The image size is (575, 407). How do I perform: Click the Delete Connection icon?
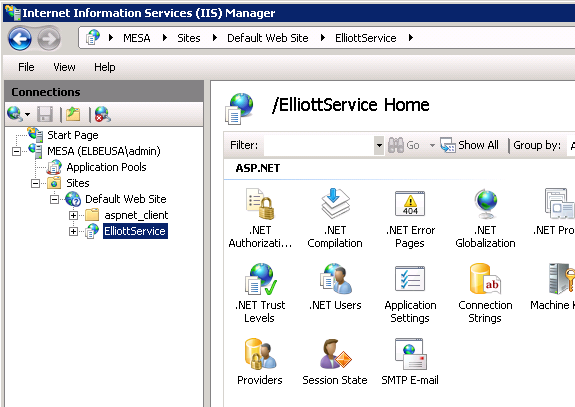(102, 114)
